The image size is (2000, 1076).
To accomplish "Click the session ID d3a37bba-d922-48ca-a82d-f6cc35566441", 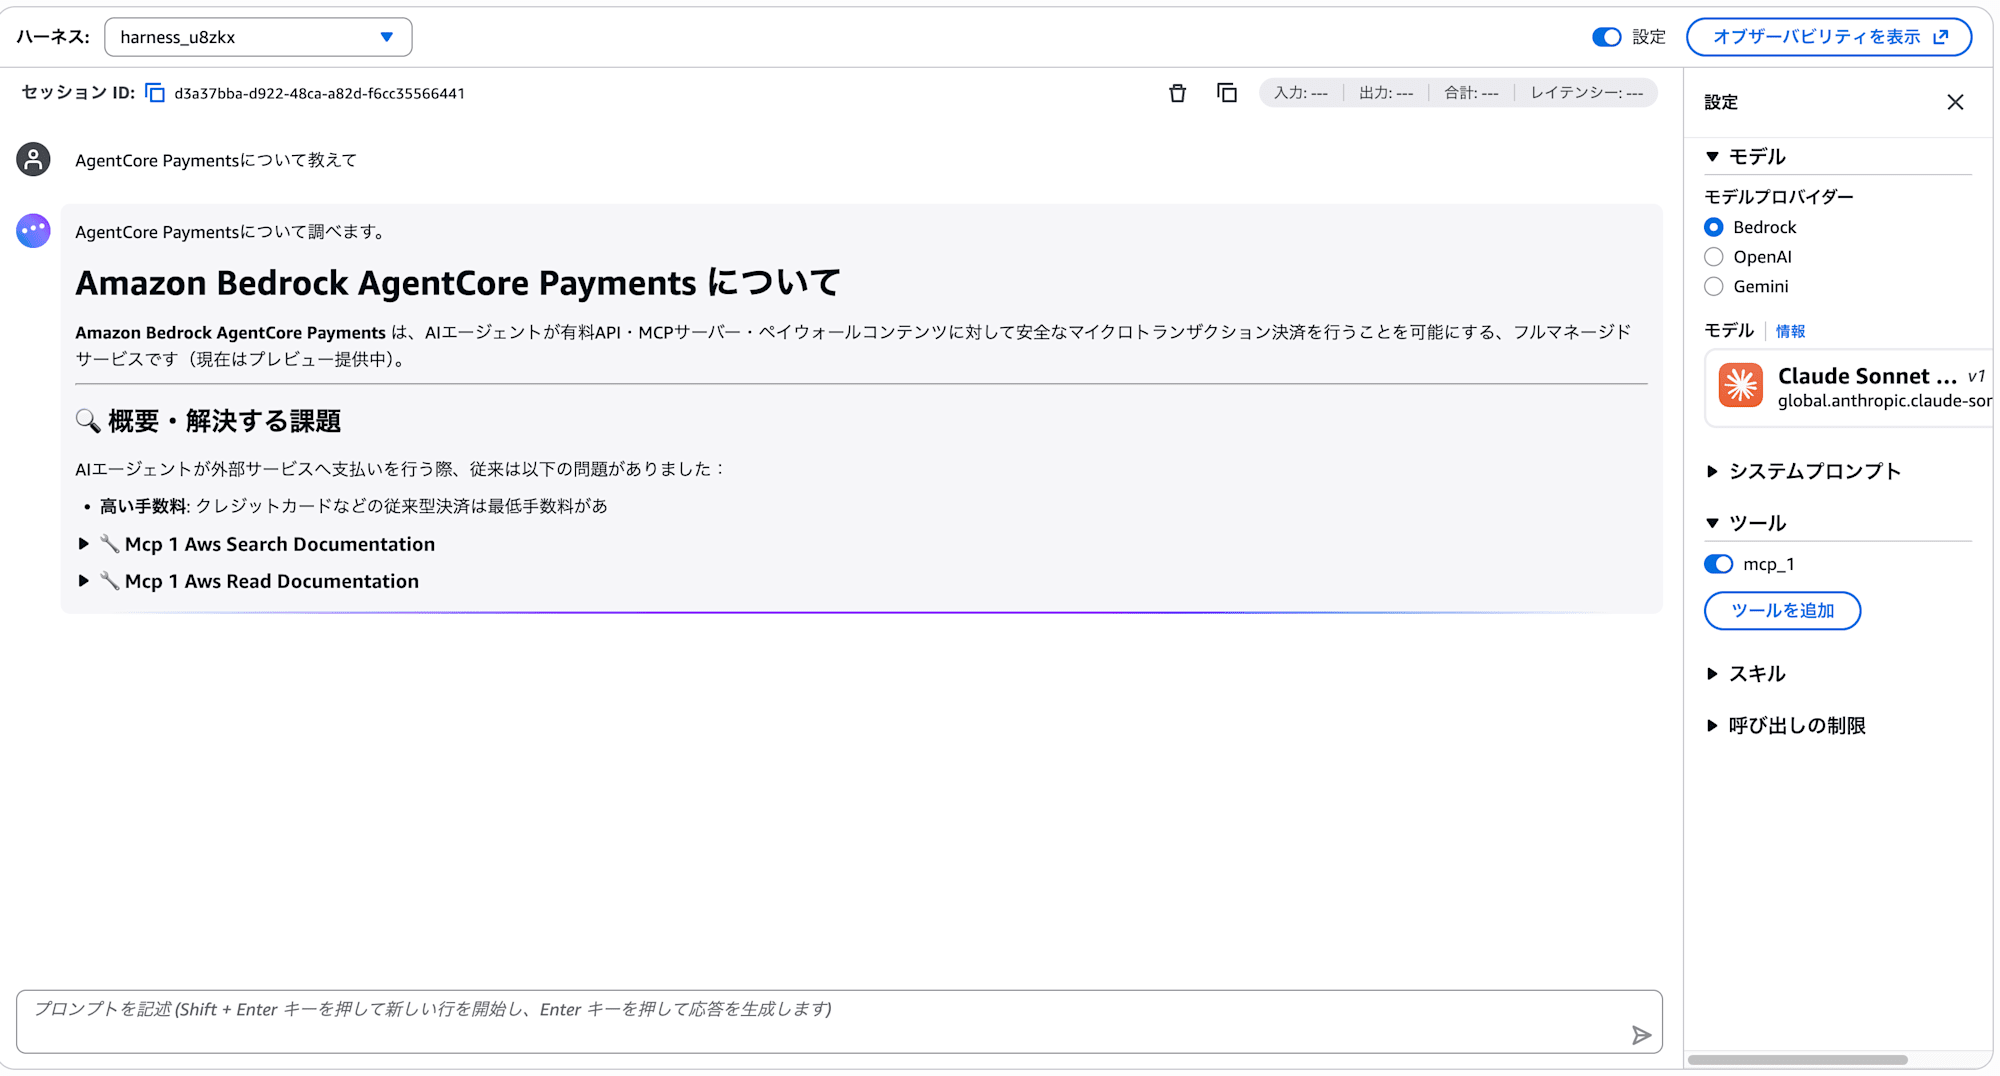I will (x=319, y=94).
